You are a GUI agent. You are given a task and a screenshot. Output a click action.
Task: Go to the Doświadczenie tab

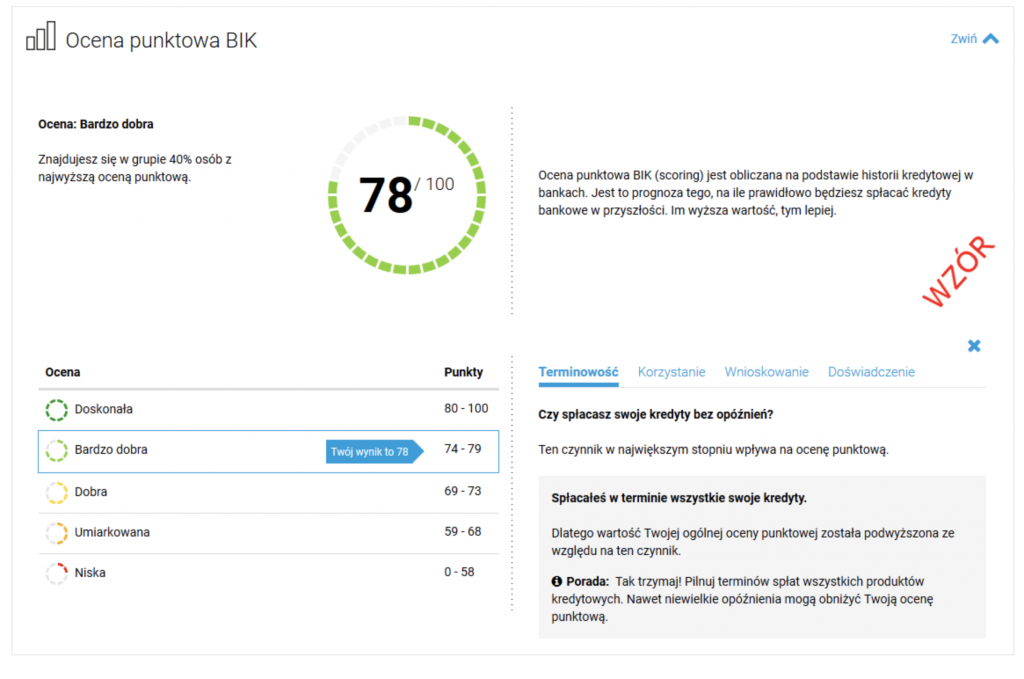(x=871, y=372)
